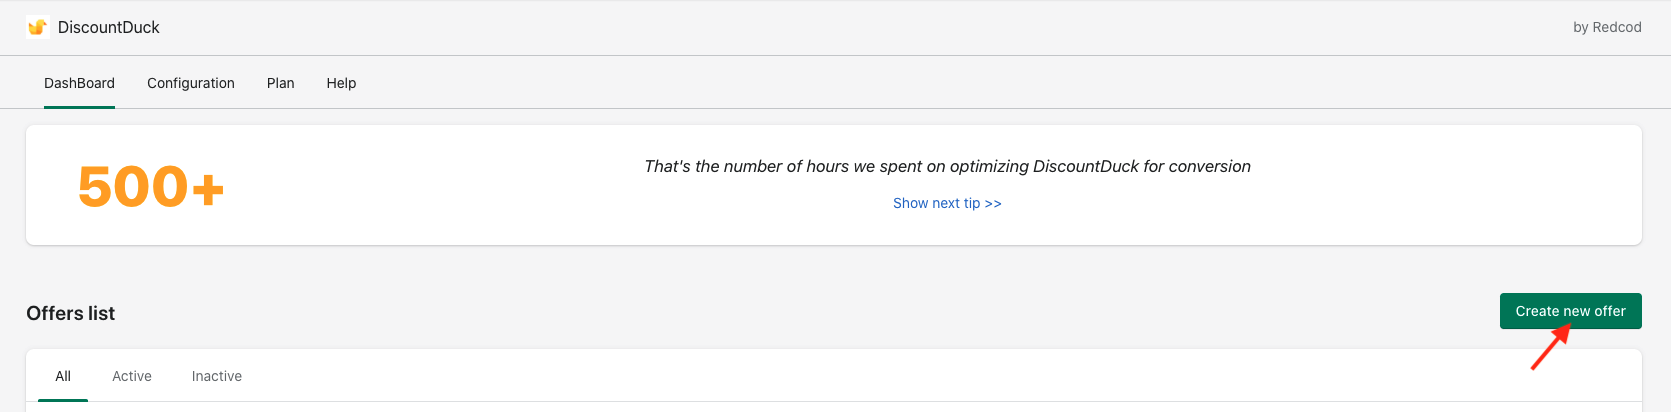Filter offers by Active

click(x=132, y=376)
